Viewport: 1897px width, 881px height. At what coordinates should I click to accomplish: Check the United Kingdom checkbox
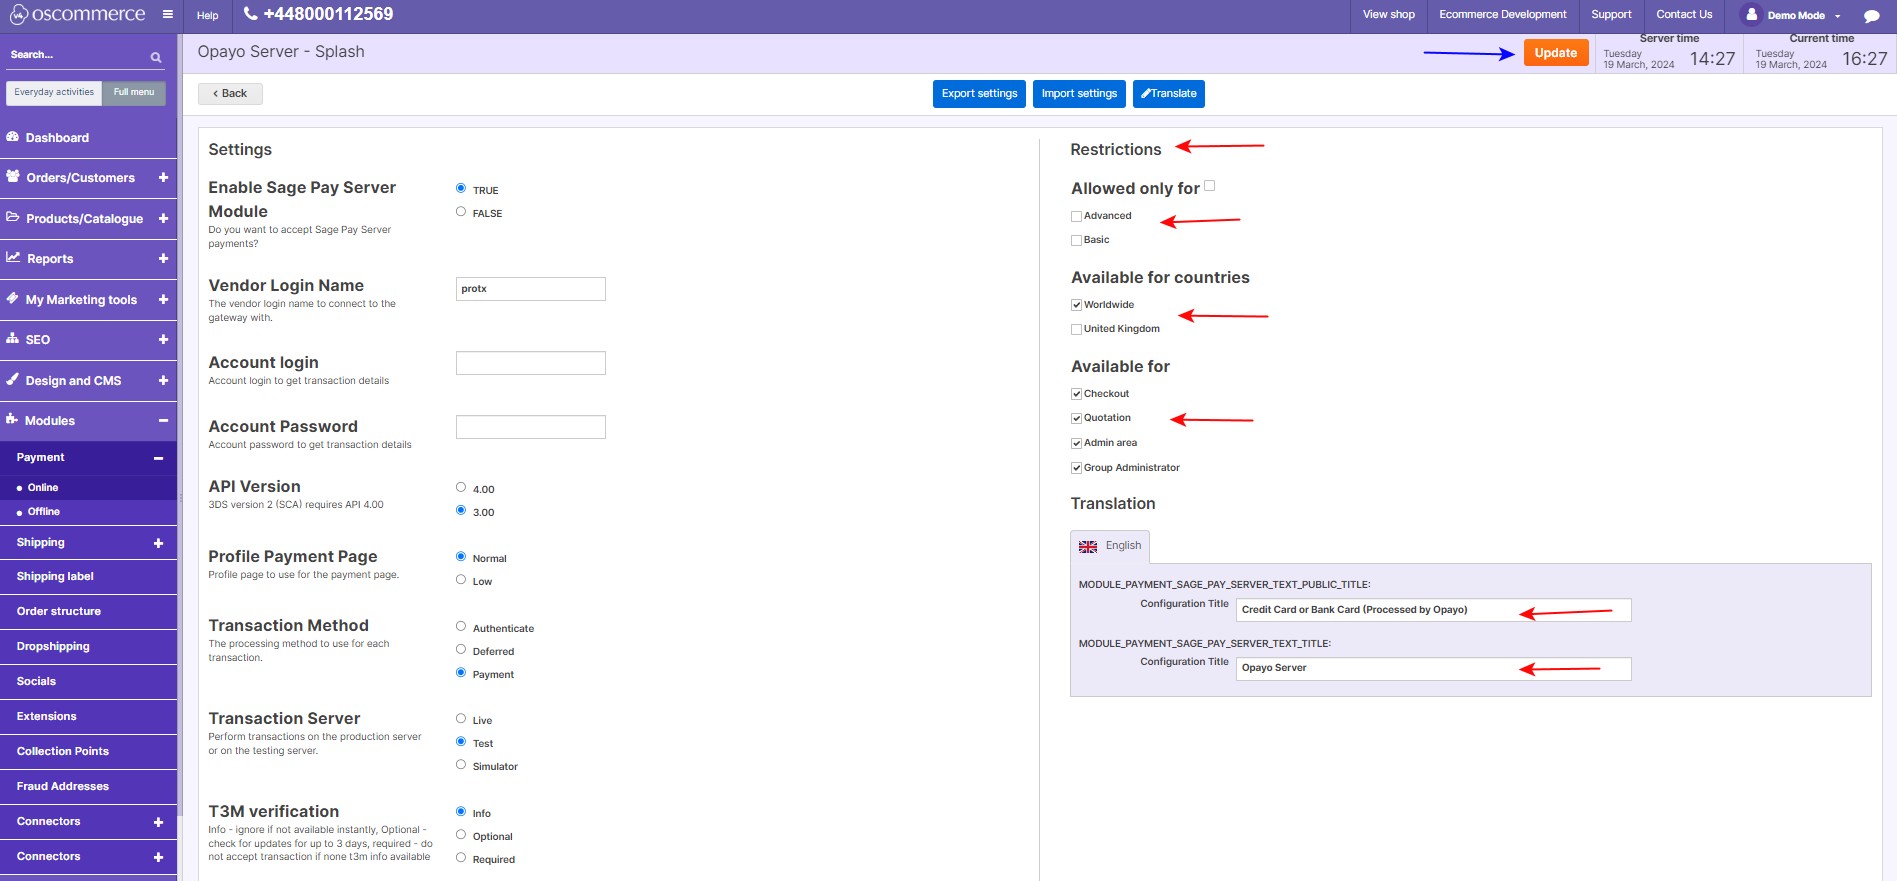tap(1077, 329)
